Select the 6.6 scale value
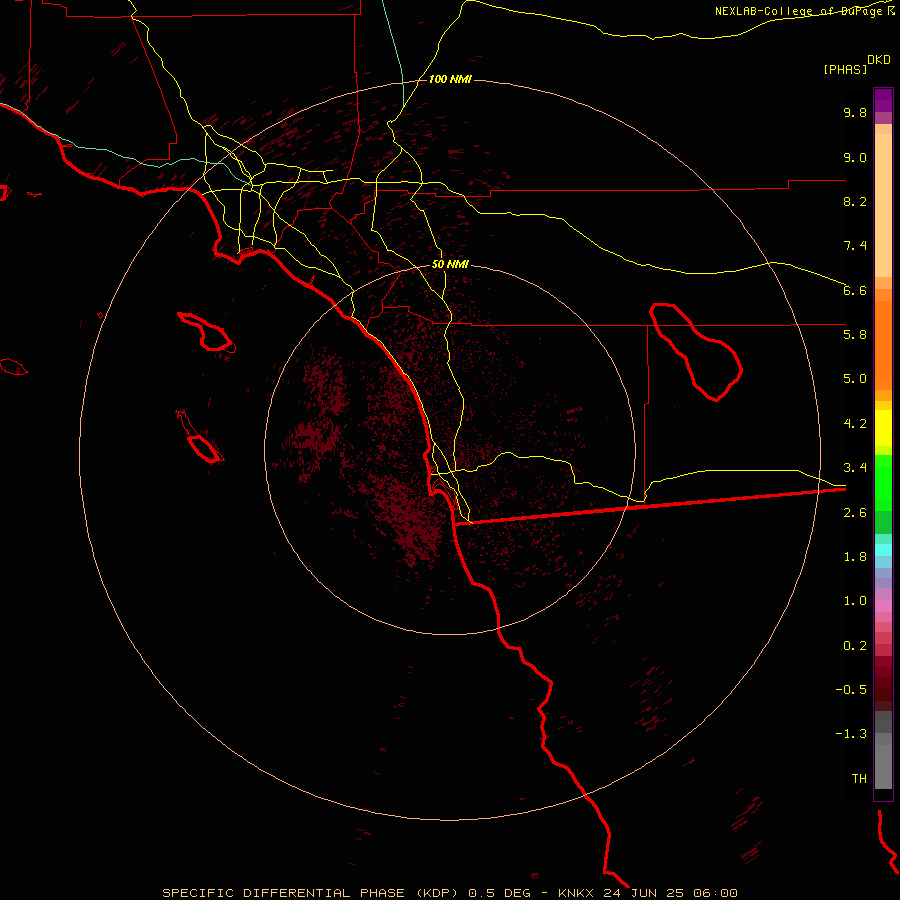 point(855,290)
